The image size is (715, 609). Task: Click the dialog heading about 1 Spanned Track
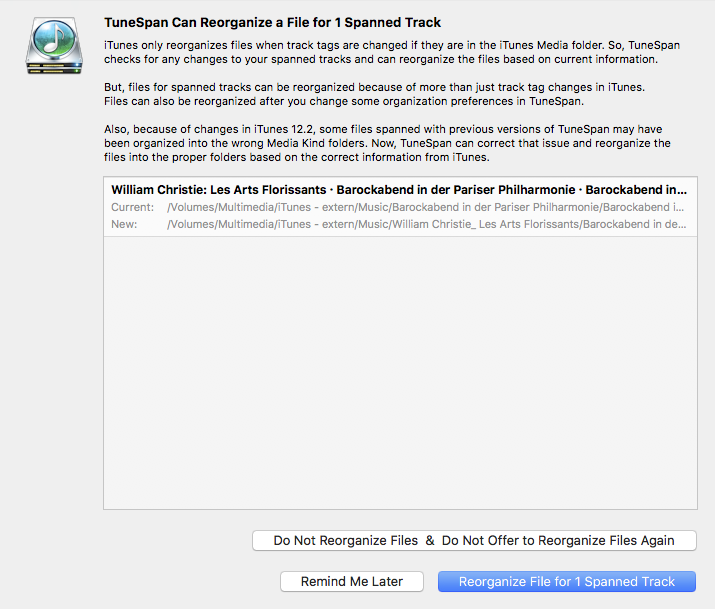(x=273, y=22)
